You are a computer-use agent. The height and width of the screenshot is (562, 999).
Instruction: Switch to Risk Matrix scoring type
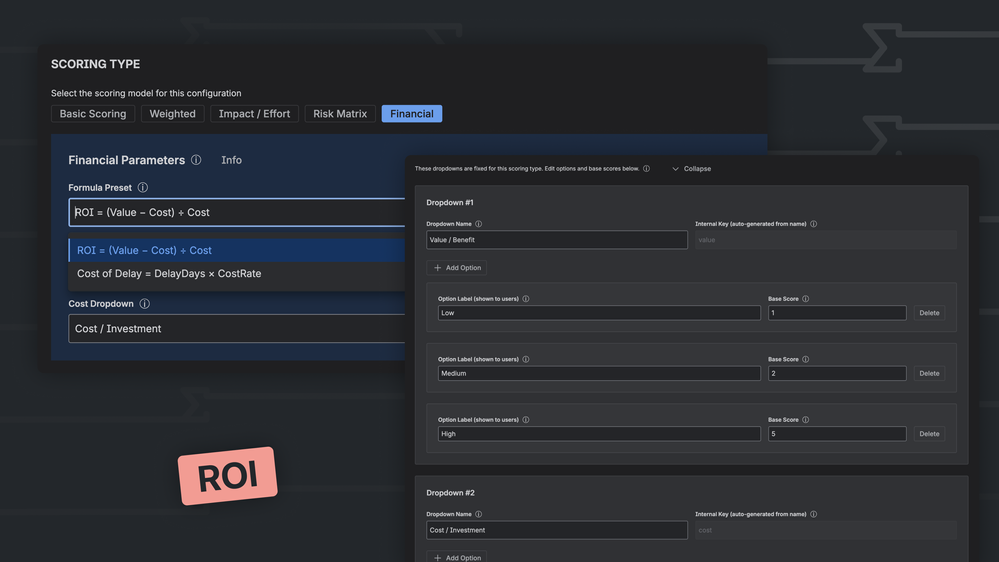click(340, 113)
